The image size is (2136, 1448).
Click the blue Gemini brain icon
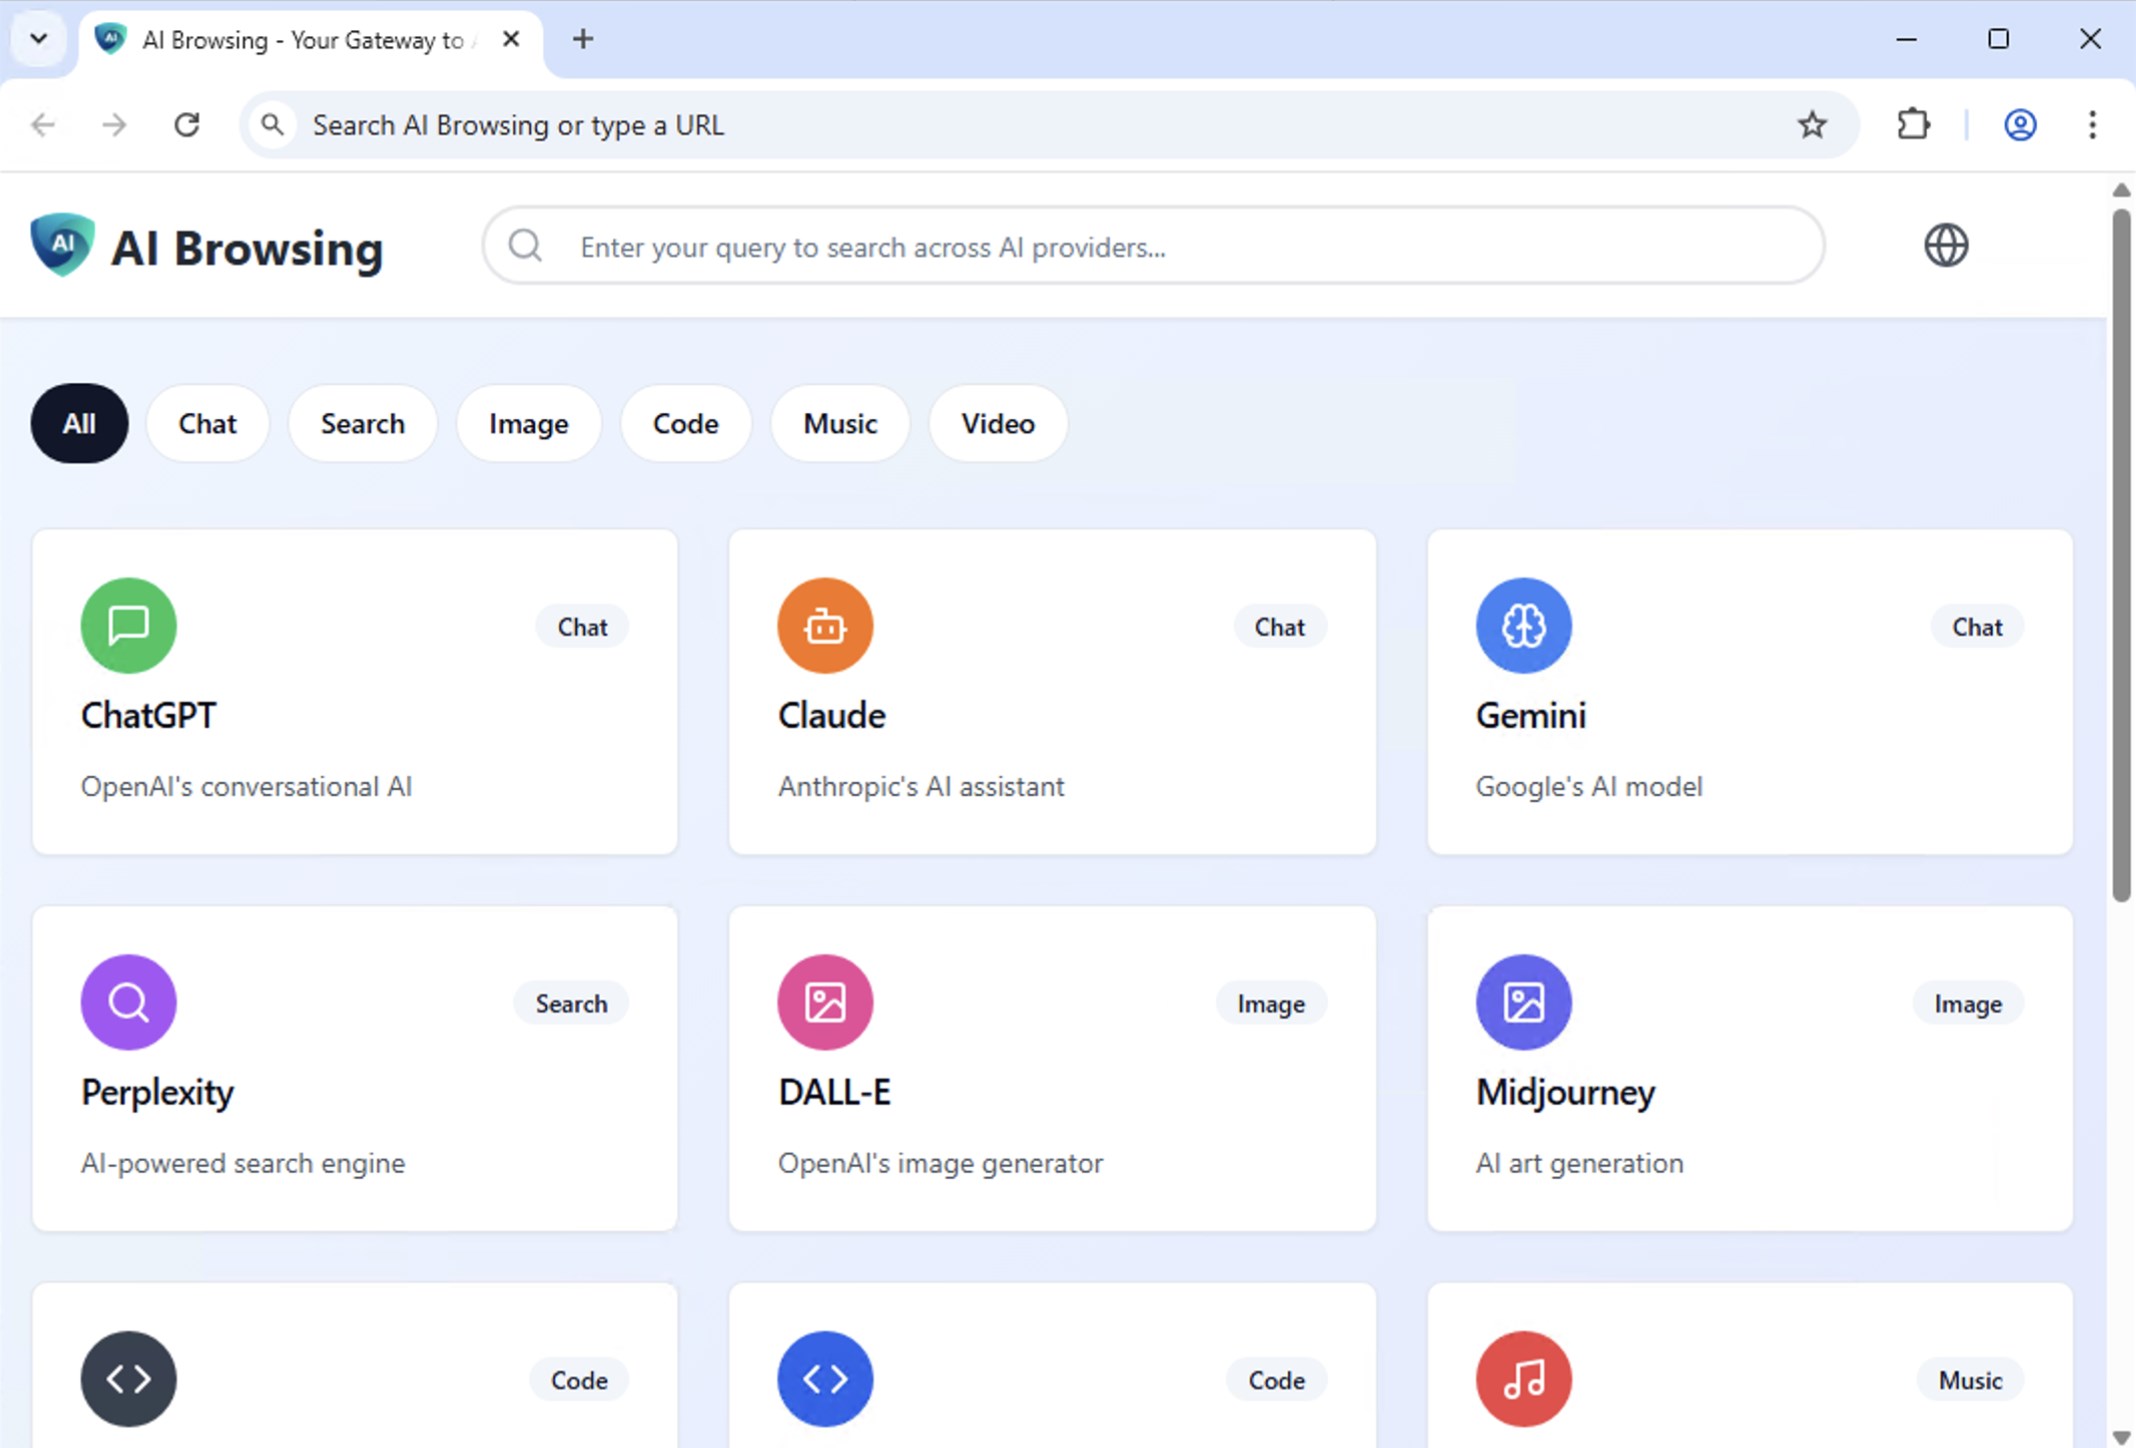(1523, 626)
